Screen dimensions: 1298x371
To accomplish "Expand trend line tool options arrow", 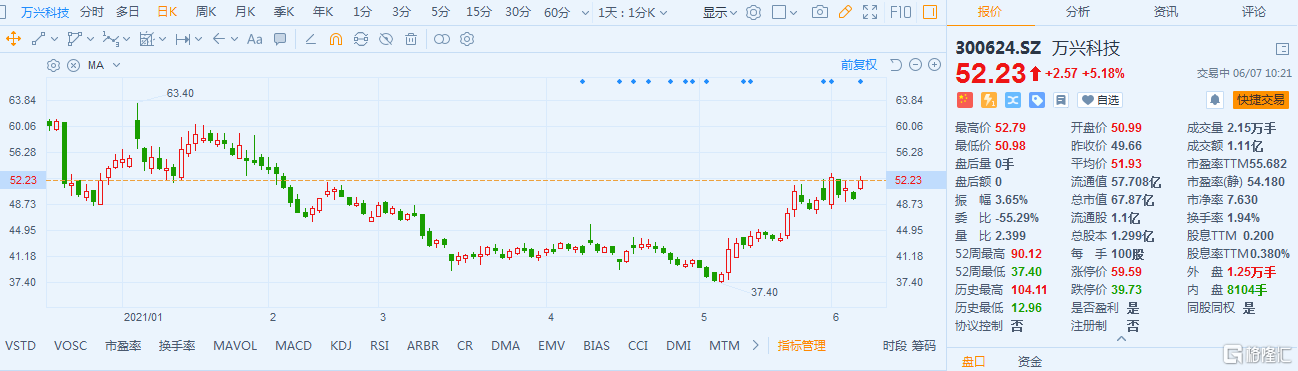I will (x=54, y=39).
